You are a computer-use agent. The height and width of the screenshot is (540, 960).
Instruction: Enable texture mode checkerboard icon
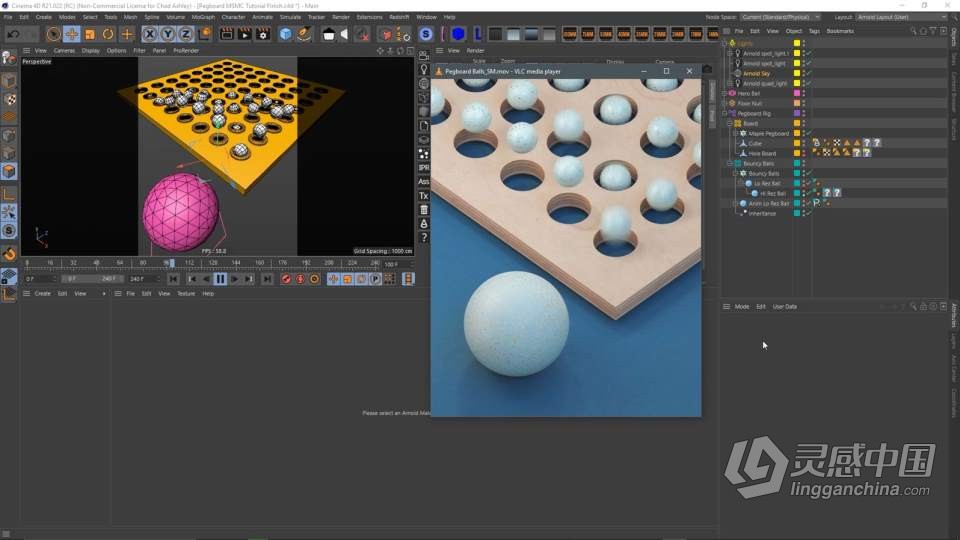pos(9,99)
